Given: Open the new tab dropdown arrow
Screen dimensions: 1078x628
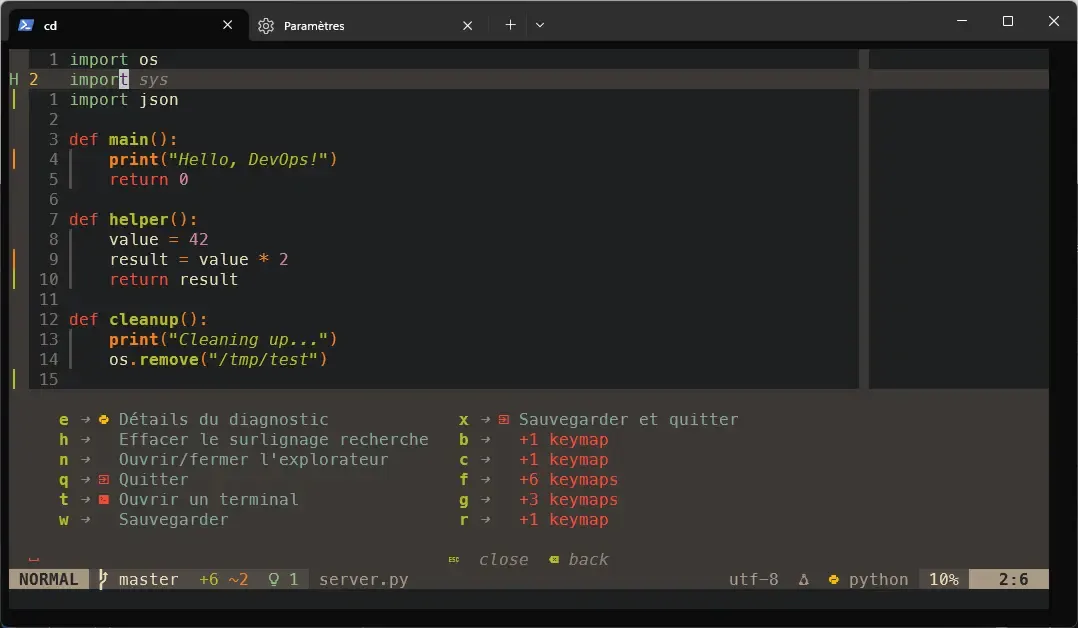Looking at the screenshot, I should [539, 25].
